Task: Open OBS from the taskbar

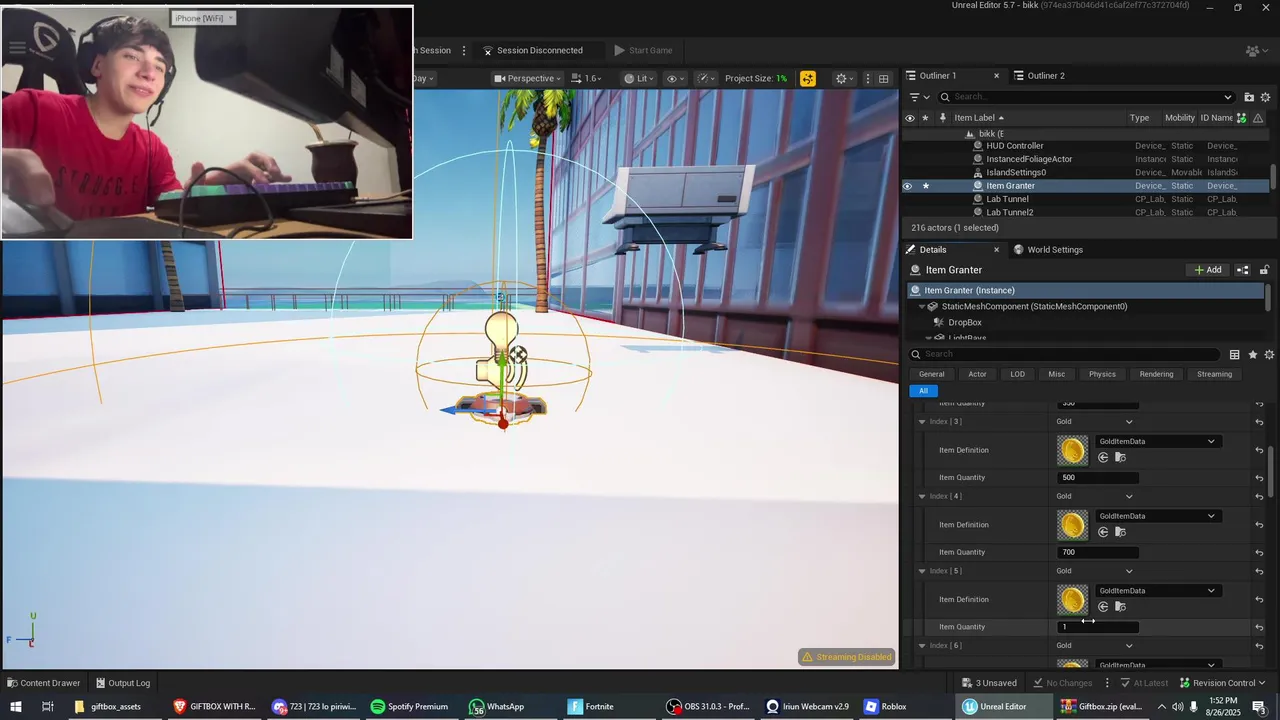Action: click(x=710, y=706)
